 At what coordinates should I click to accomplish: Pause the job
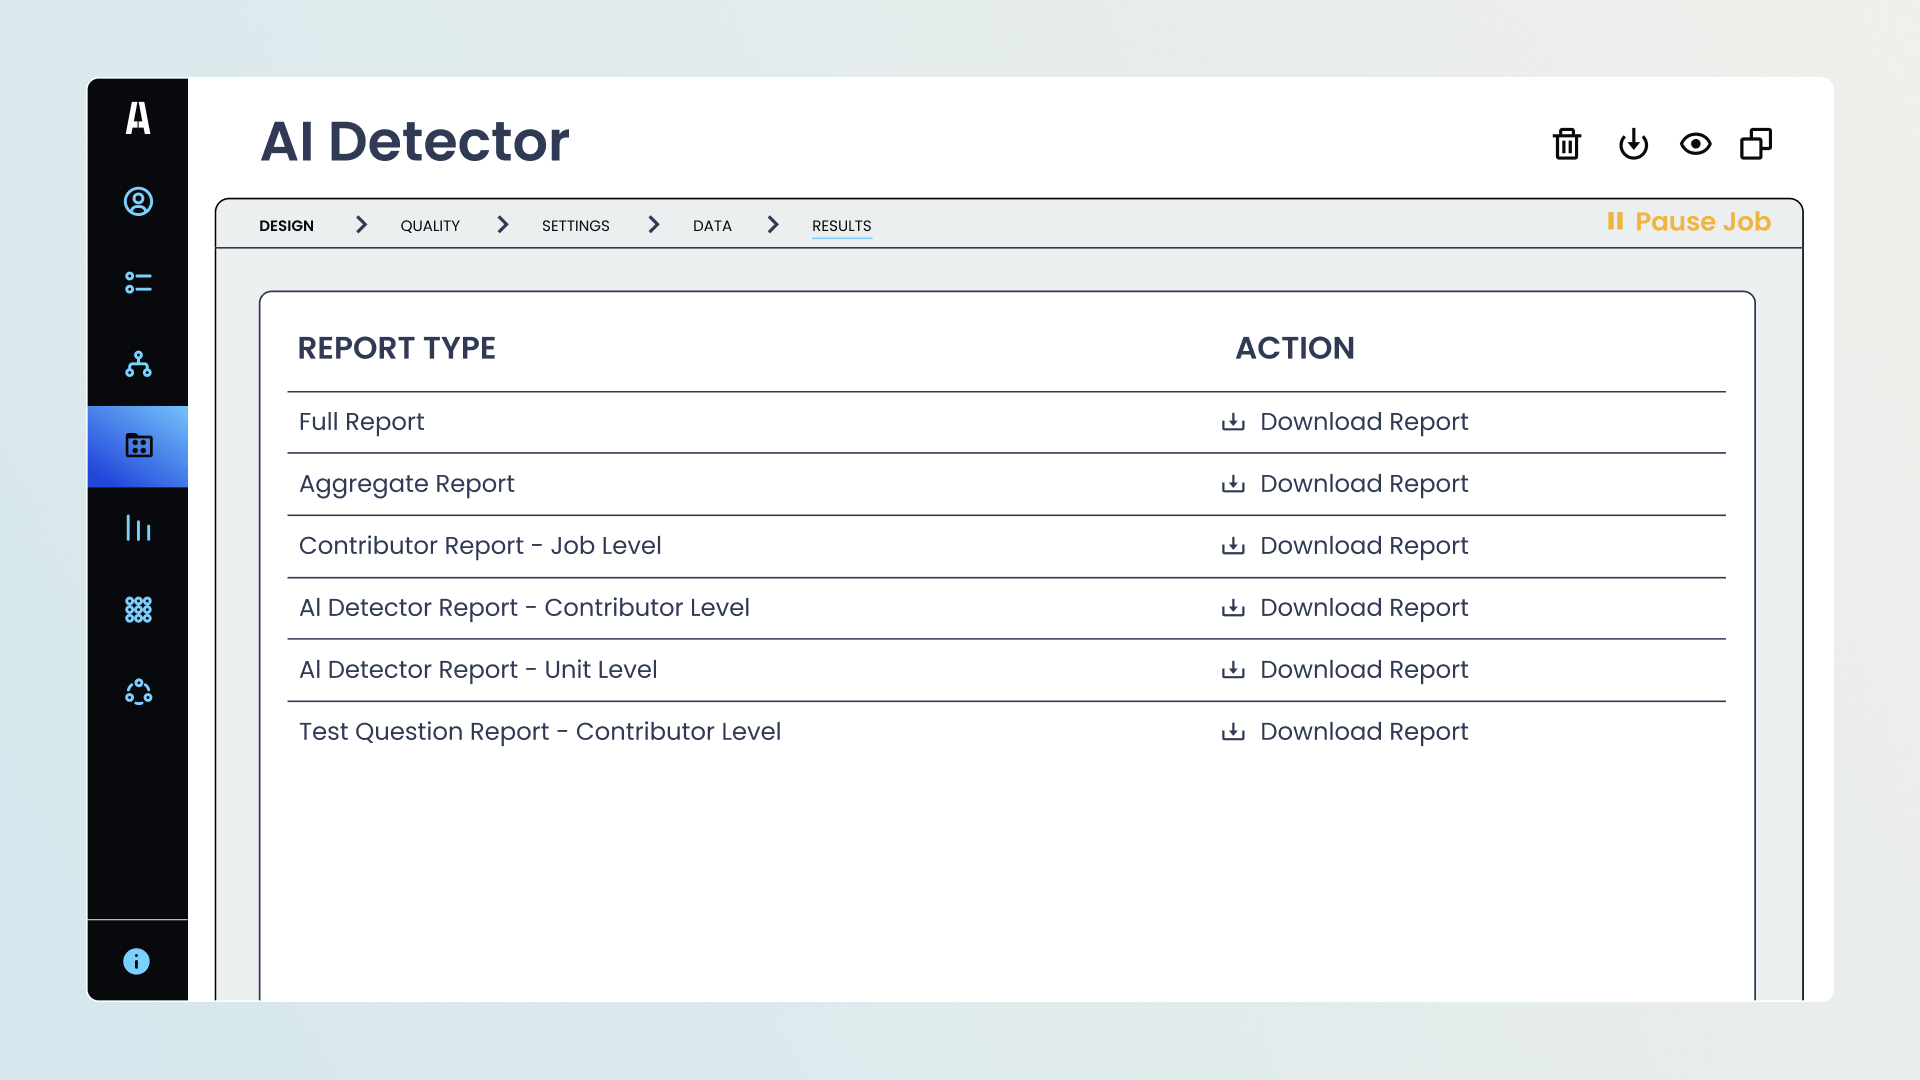coord(1690,222)
